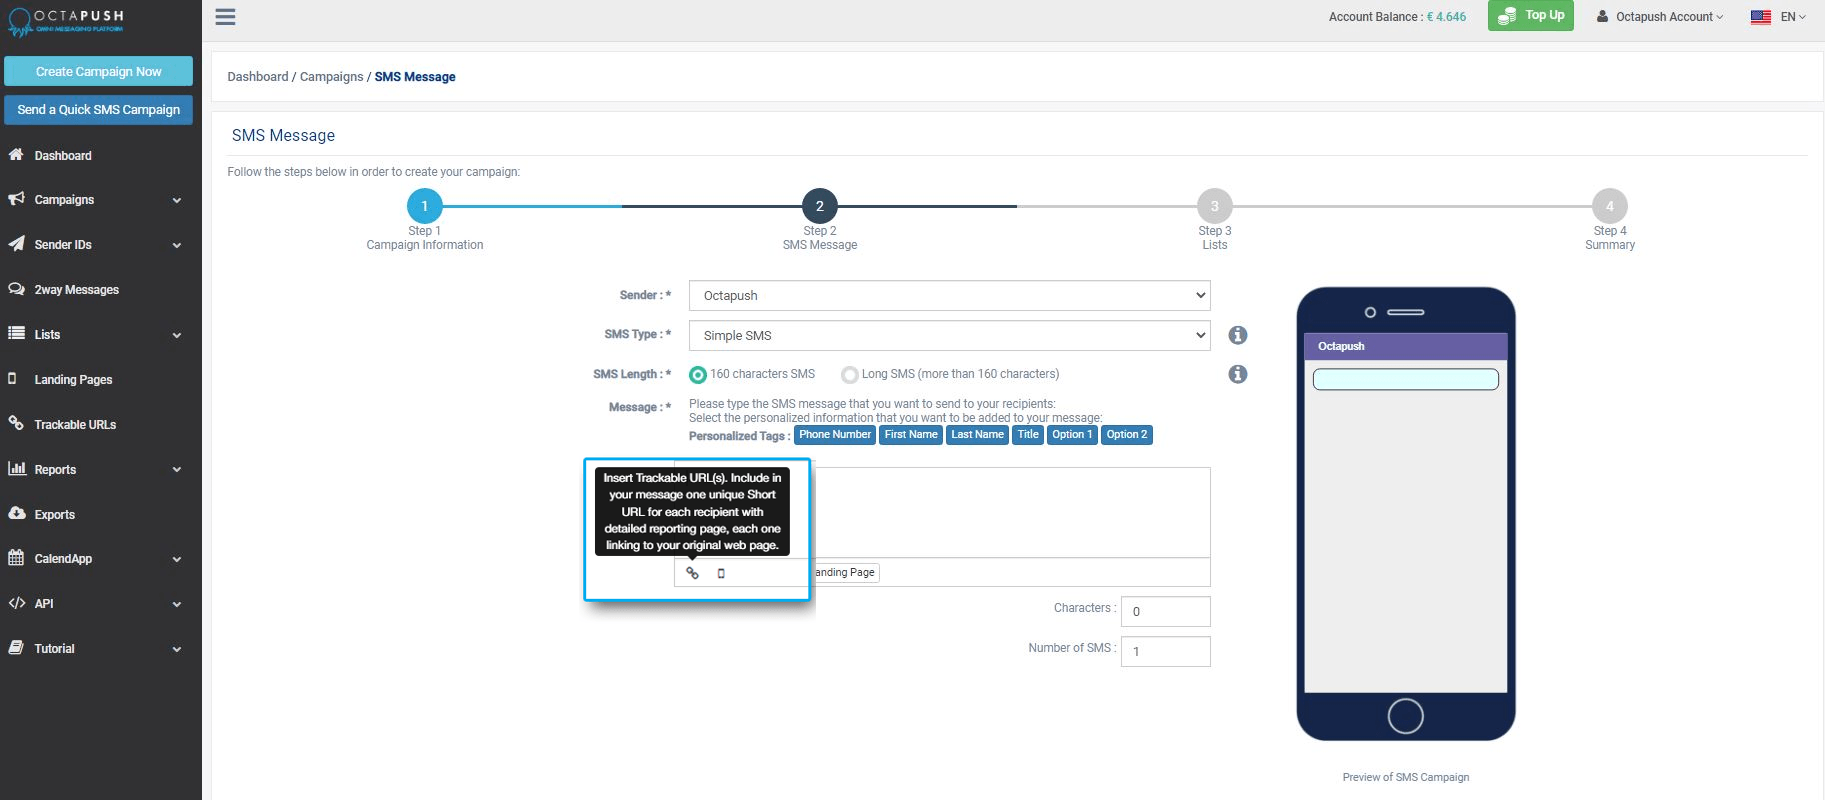Click the phone preview home button
1825x800 pixels.
click(1406, 716)
